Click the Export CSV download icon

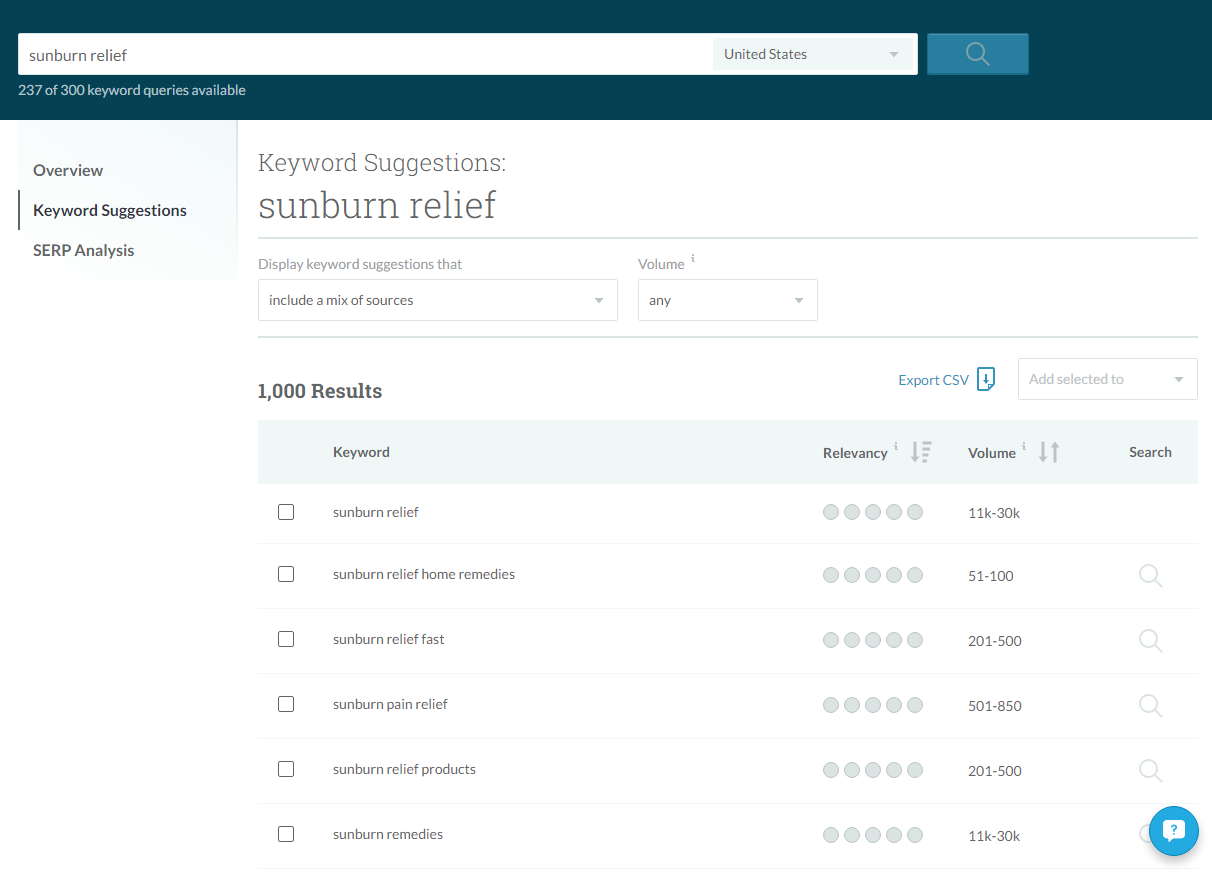pyautogui.click(x=986, y=379)
